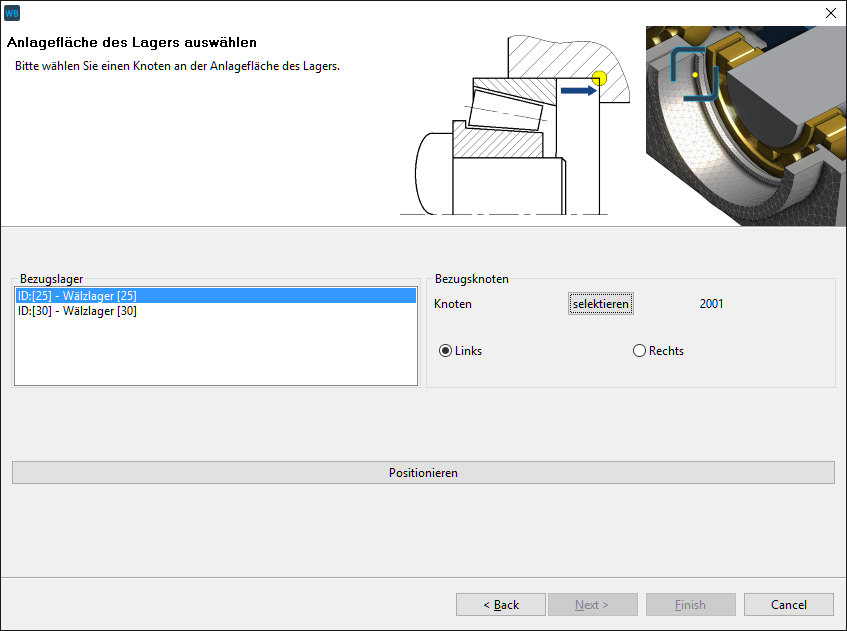Choose the Links radio option
This screenshot has height=631, width=847.
[446, 351]
